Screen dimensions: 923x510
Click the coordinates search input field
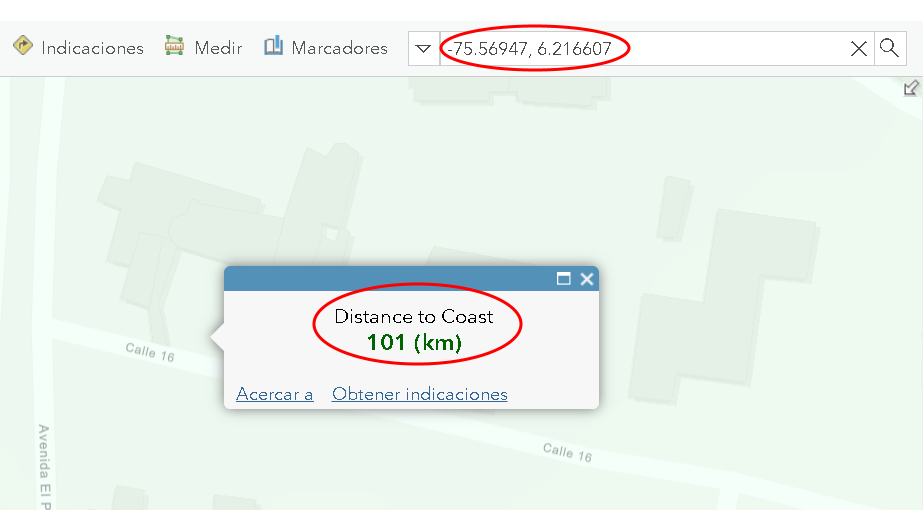[x=643, y=48]
